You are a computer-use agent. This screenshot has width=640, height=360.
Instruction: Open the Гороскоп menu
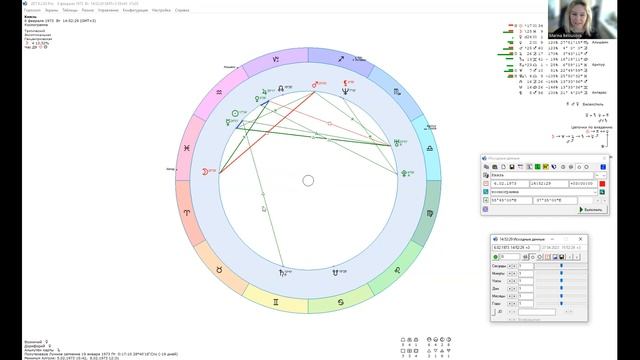point(32,10)
